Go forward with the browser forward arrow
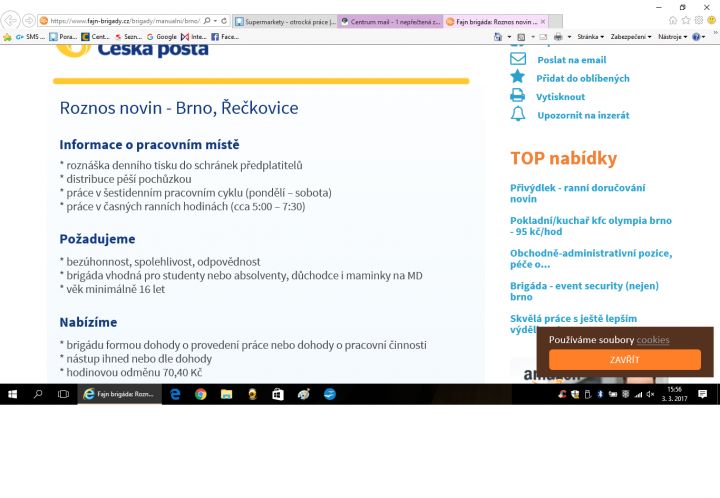 [28, 21]
